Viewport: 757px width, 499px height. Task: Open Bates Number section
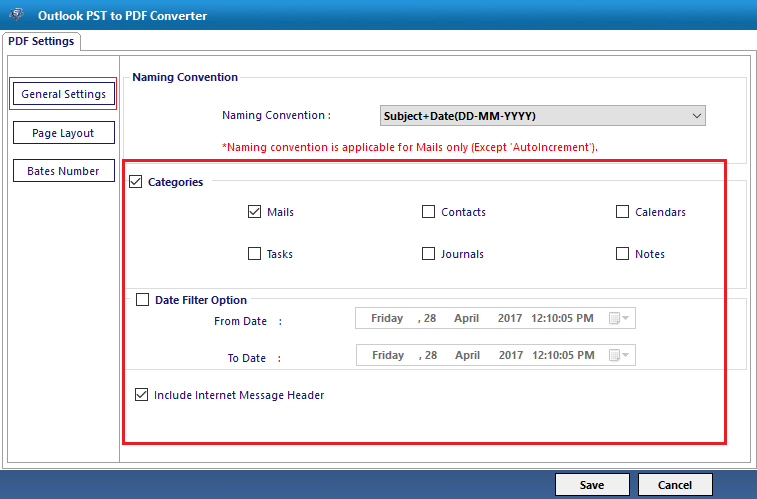tap(64, 171)
